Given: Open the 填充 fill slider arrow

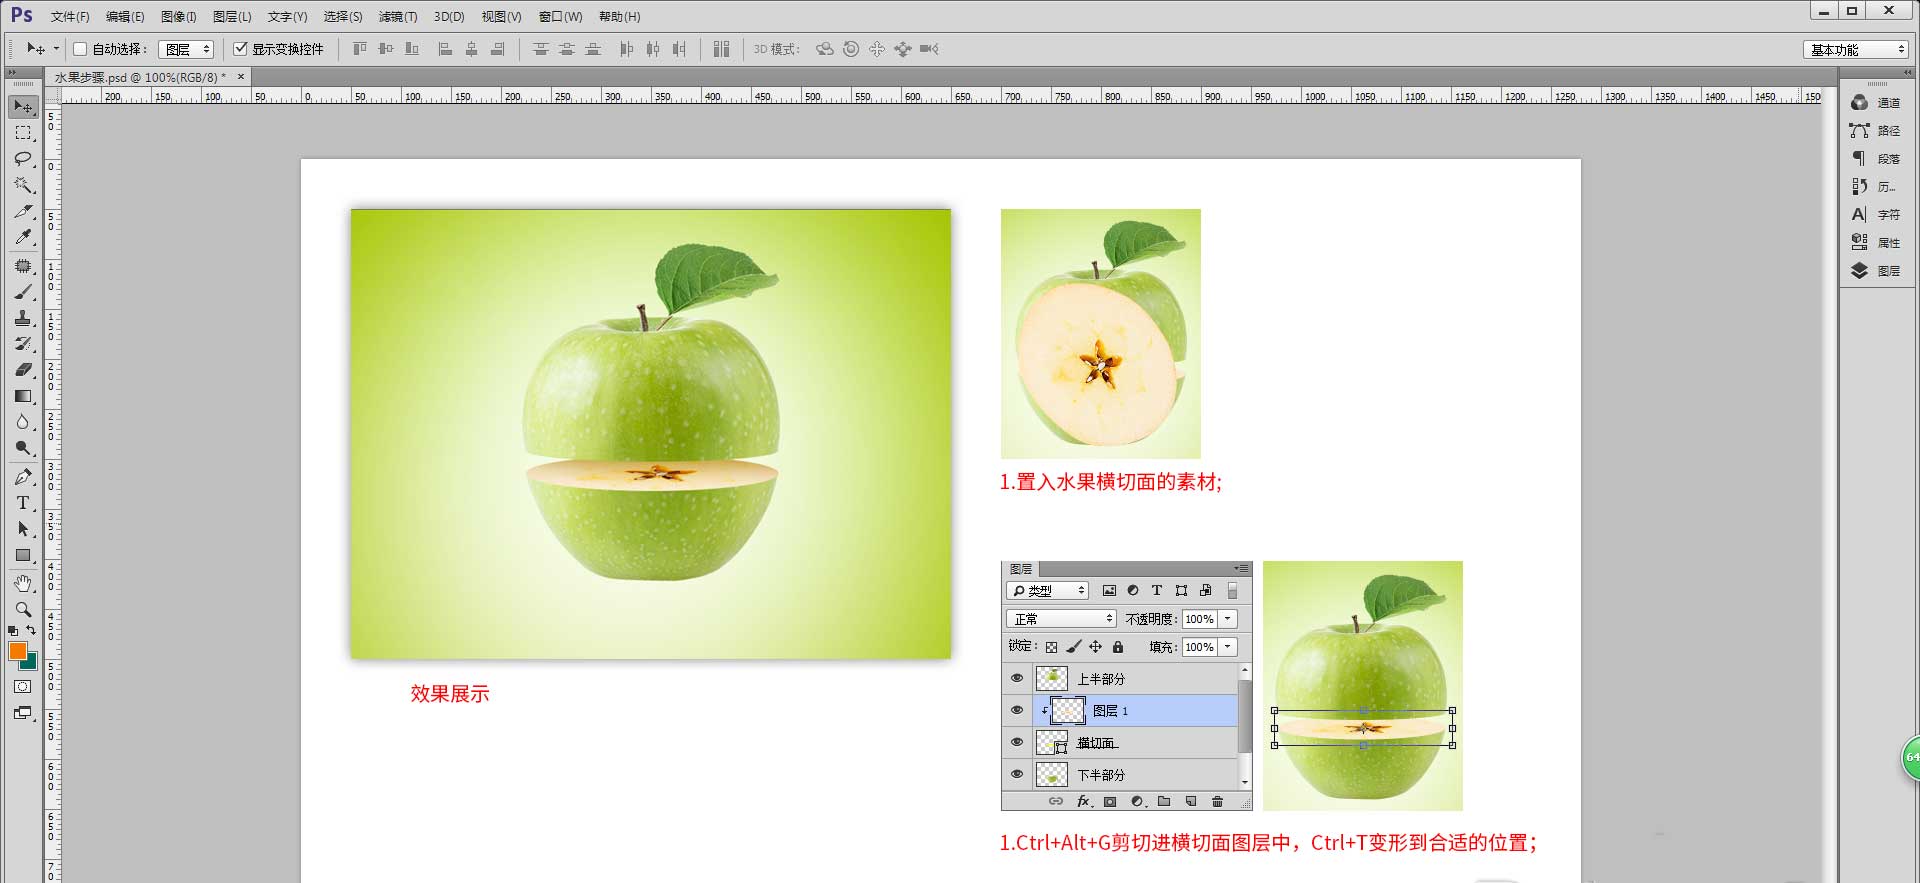Looking at the screenshot, I should tap(1228, 647).
